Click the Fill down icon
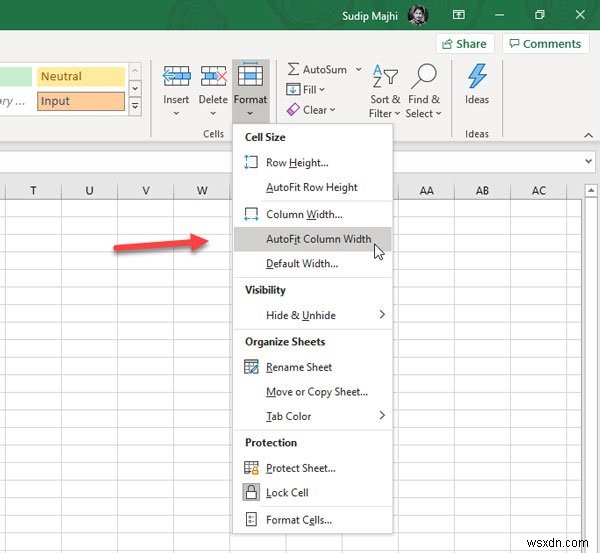600x553 pixels. point(293,90)
